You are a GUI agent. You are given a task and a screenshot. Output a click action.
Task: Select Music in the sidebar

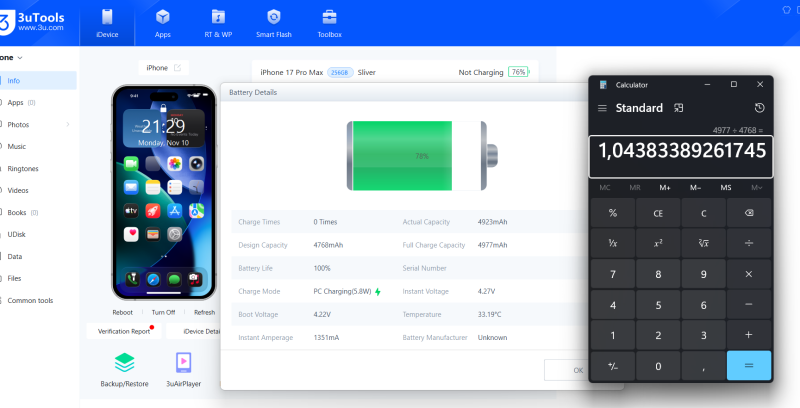(16, 146)
